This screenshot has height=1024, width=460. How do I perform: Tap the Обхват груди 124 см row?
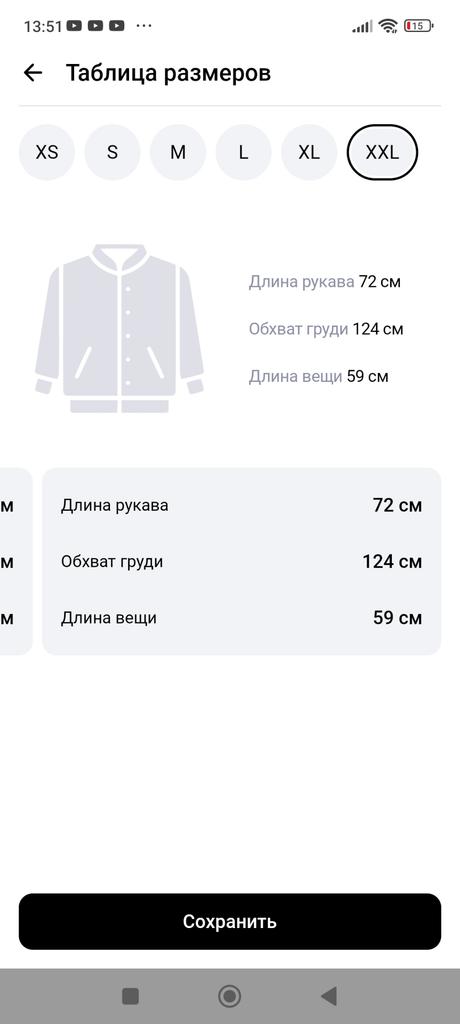[242, 562]
